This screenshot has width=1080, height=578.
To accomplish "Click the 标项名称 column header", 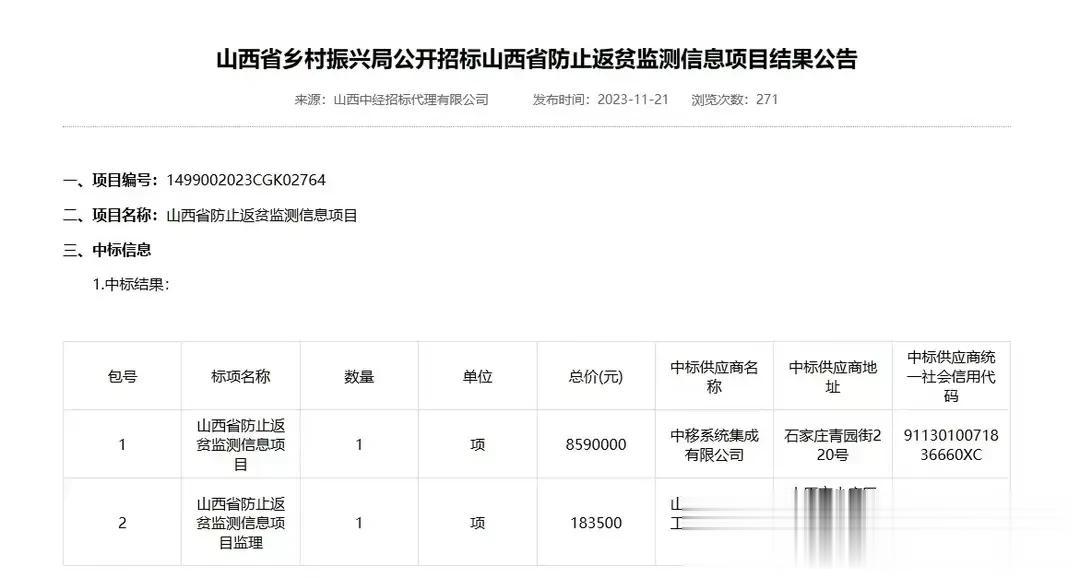I will (x=240, y=376).
